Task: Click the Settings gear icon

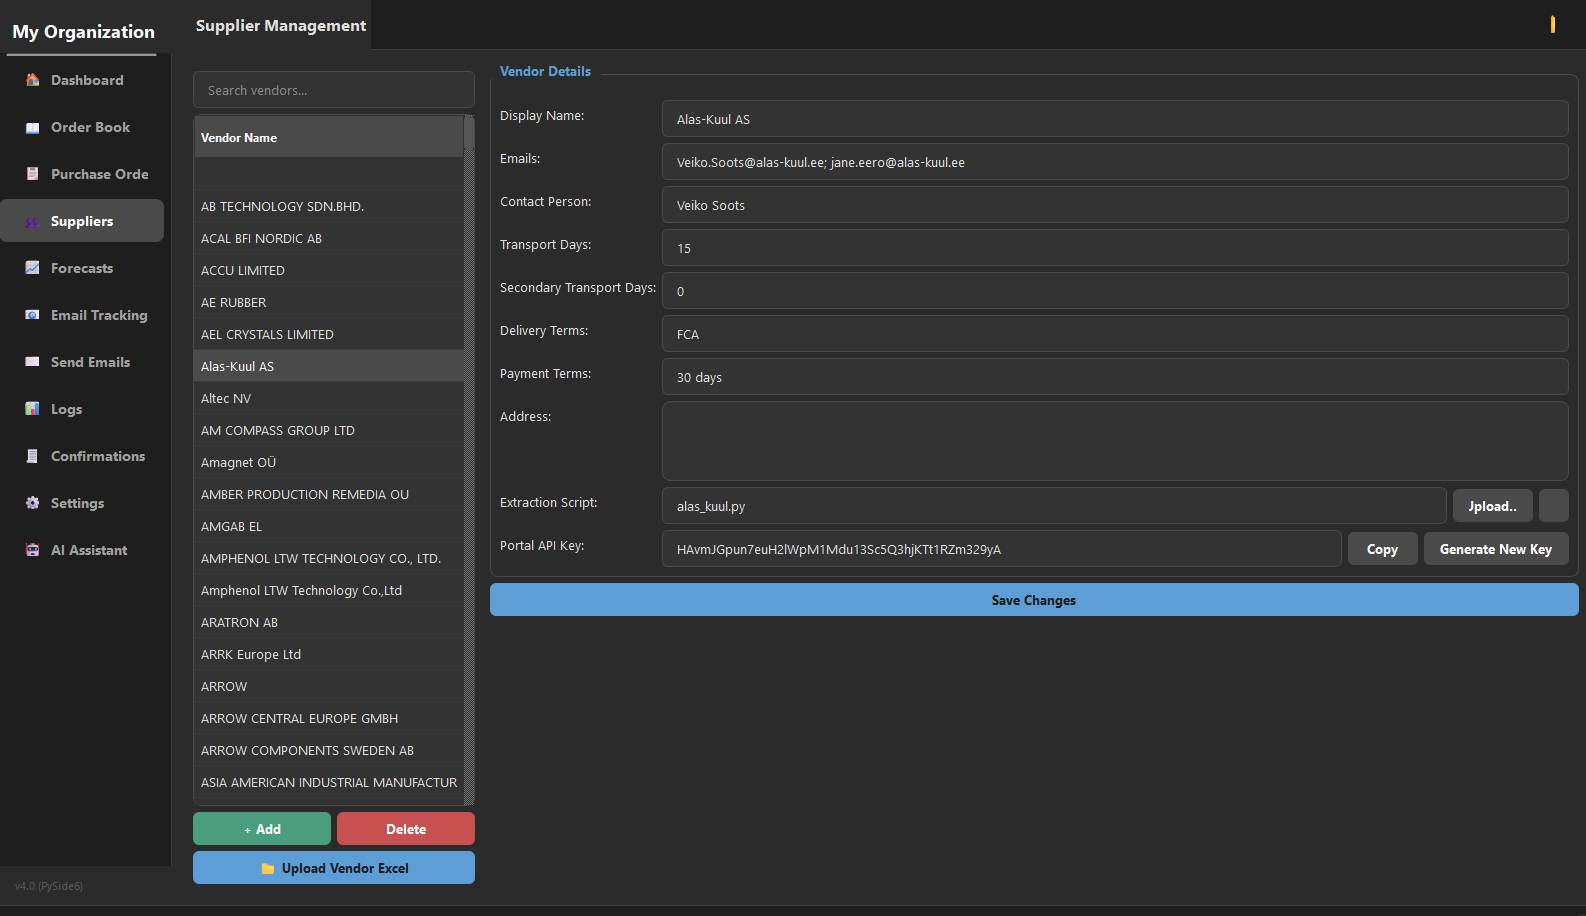Action: click(32, 503)
